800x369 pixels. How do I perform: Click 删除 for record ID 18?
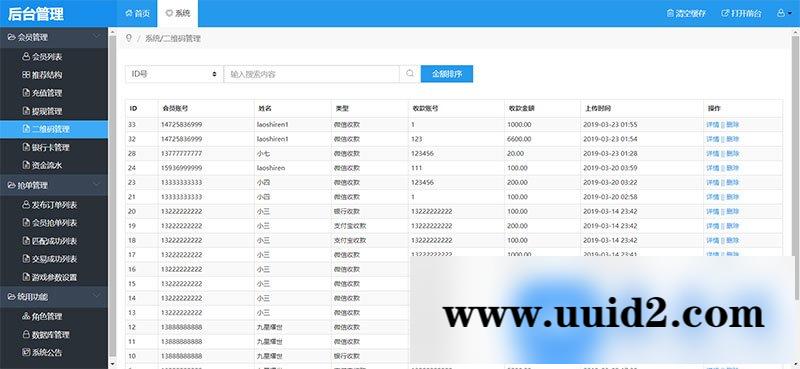point(733,240)
